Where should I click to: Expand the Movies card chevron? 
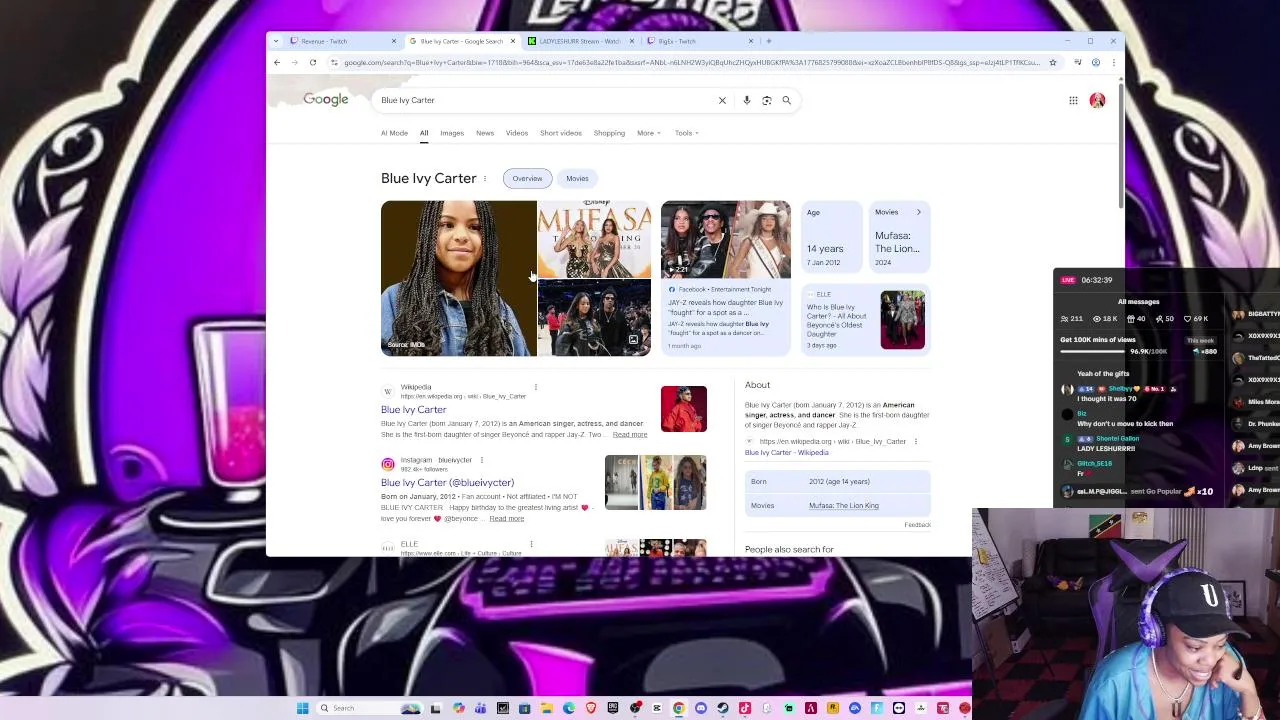pyautogui.click(x=918, y=212)
